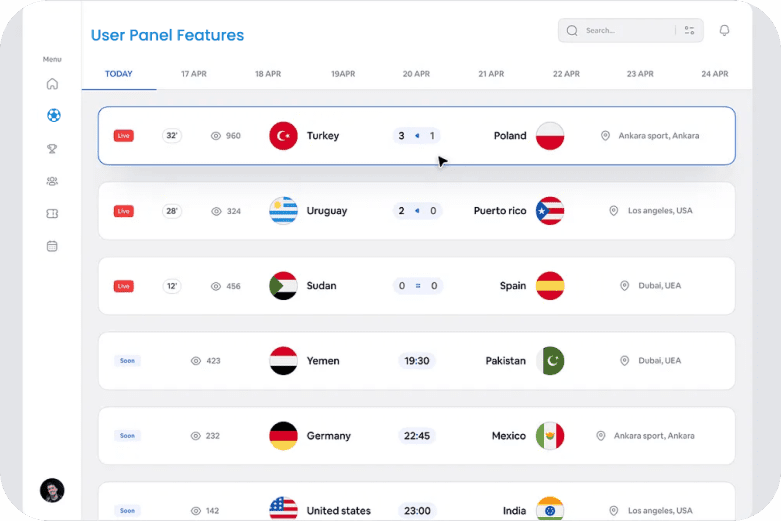The image size is (781, 521).
Task: Click the User Panel Features heading
Action: click(x=167, y=35)
